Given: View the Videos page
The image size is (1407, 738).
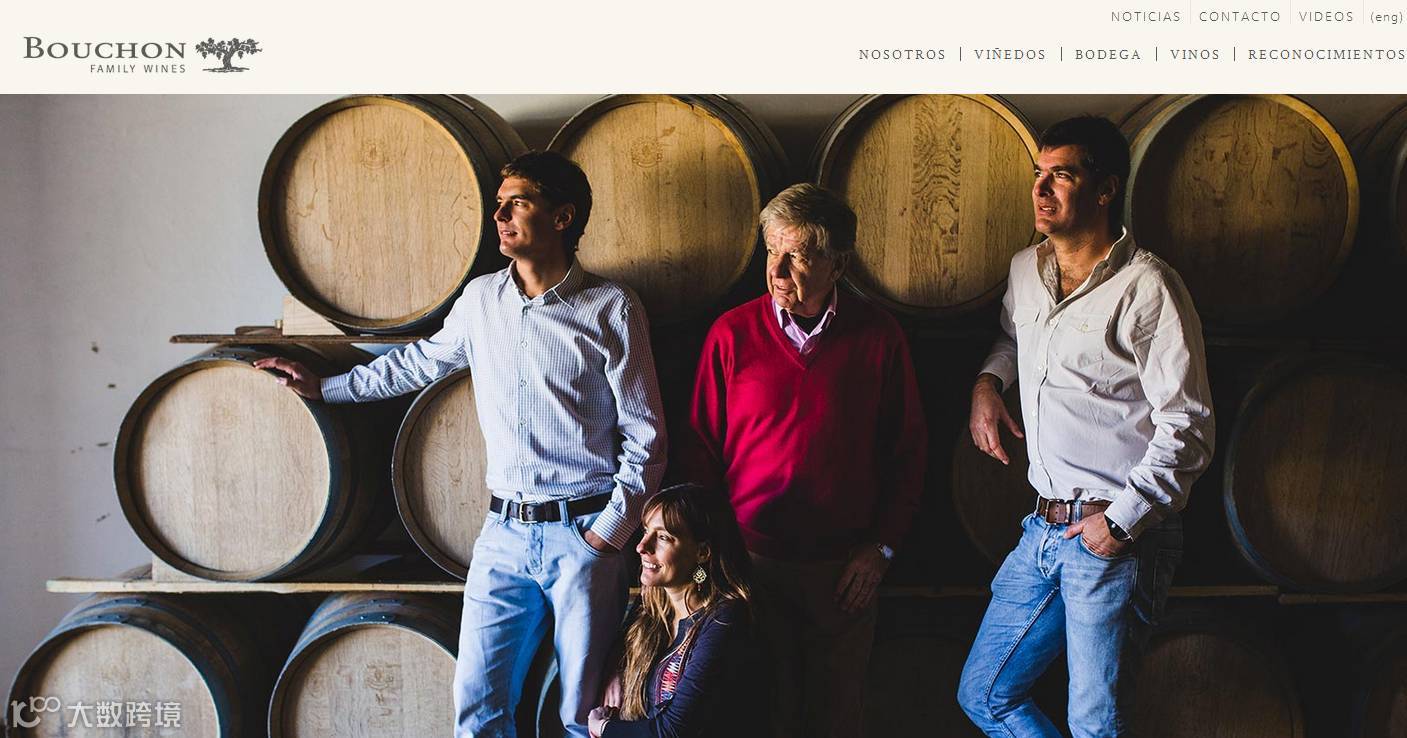Looking at the screenshot, I should pos(1326,17).
